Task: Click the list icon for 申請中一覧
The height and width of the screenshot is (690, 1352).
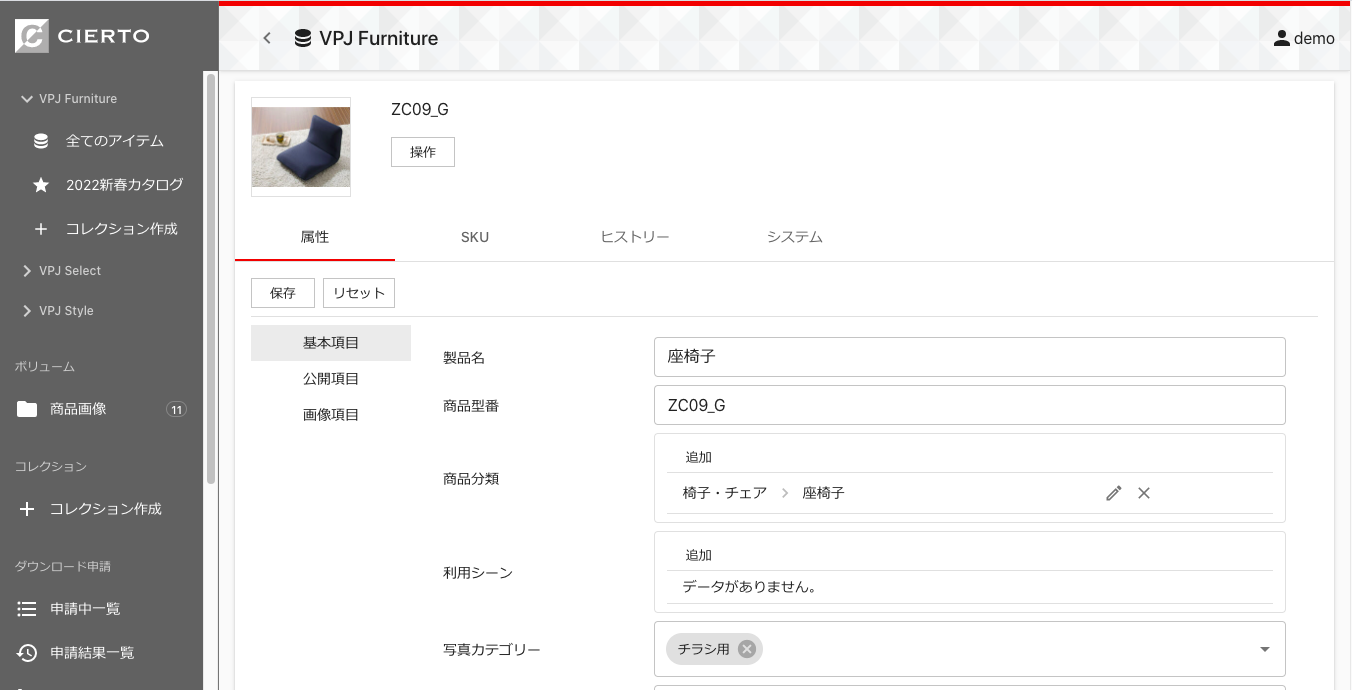Action: click(27, 609)
